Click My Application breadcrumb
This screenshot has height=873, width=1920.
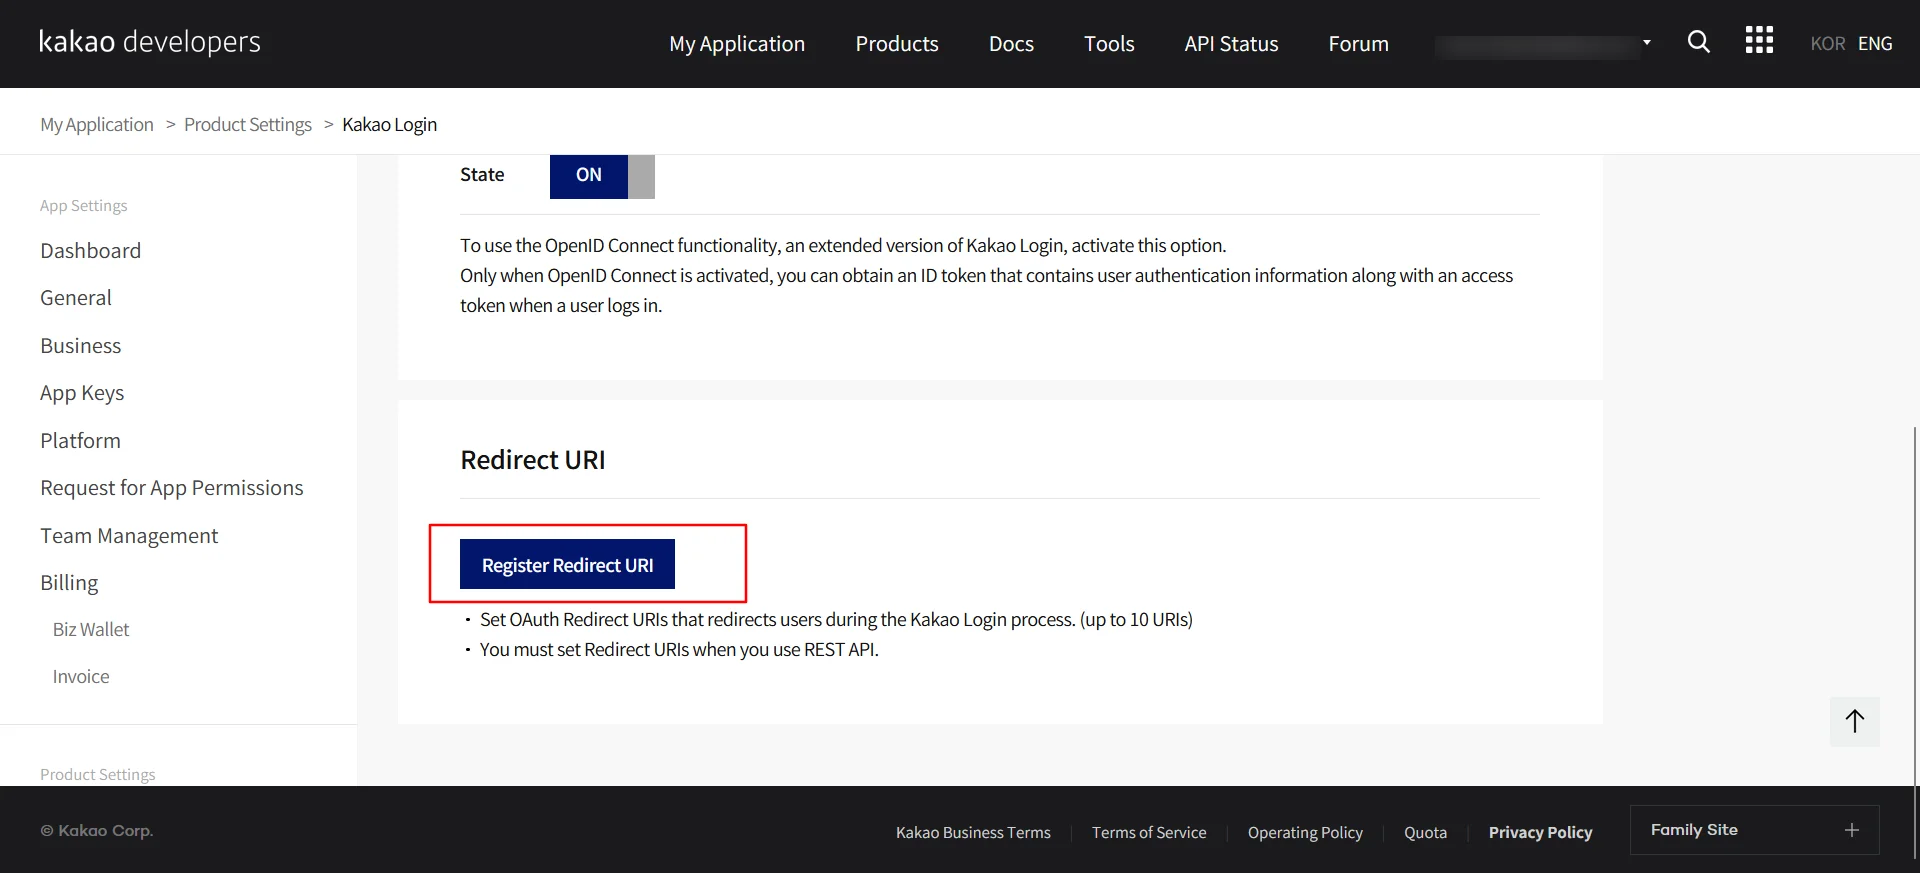point(97,125)
